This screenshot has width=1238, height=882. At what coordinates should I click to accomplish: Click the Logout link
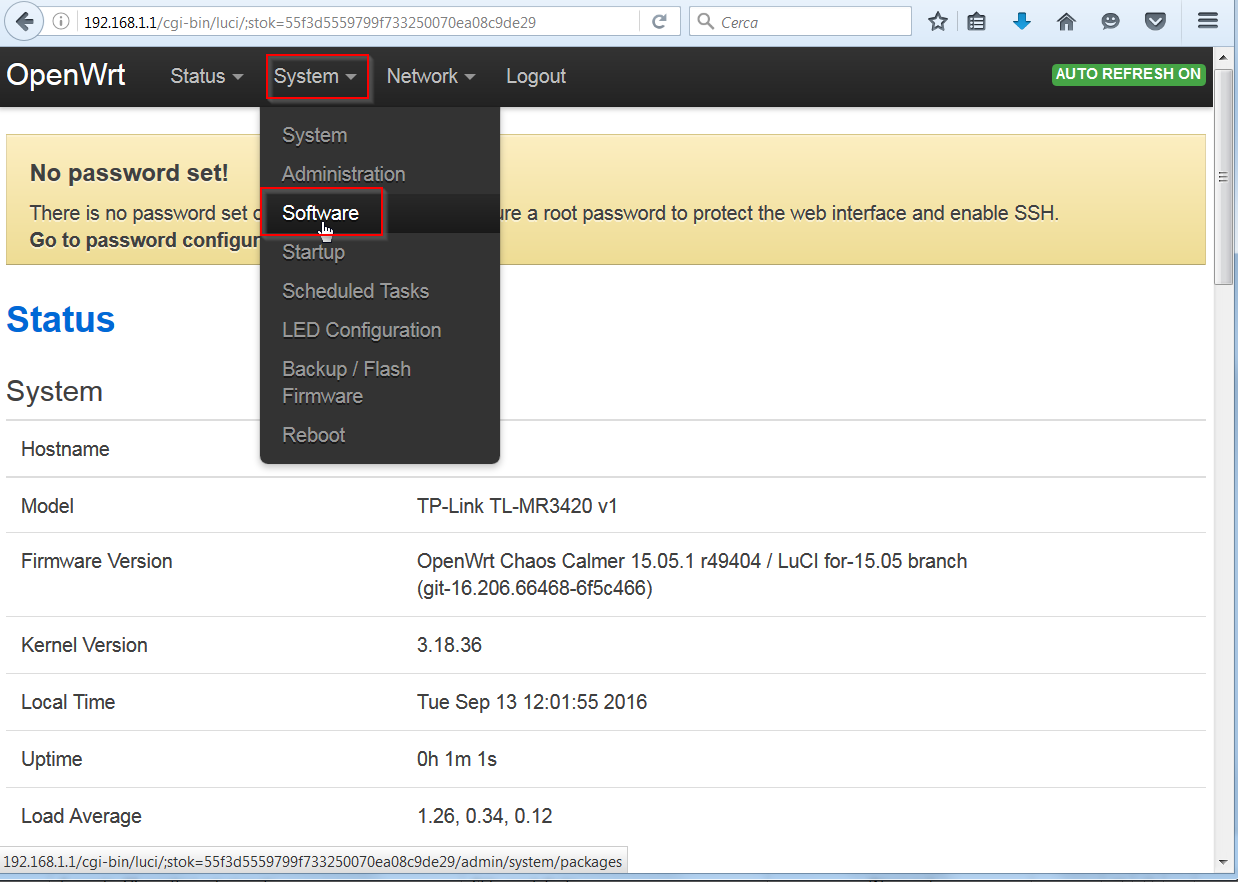point(536,76)
